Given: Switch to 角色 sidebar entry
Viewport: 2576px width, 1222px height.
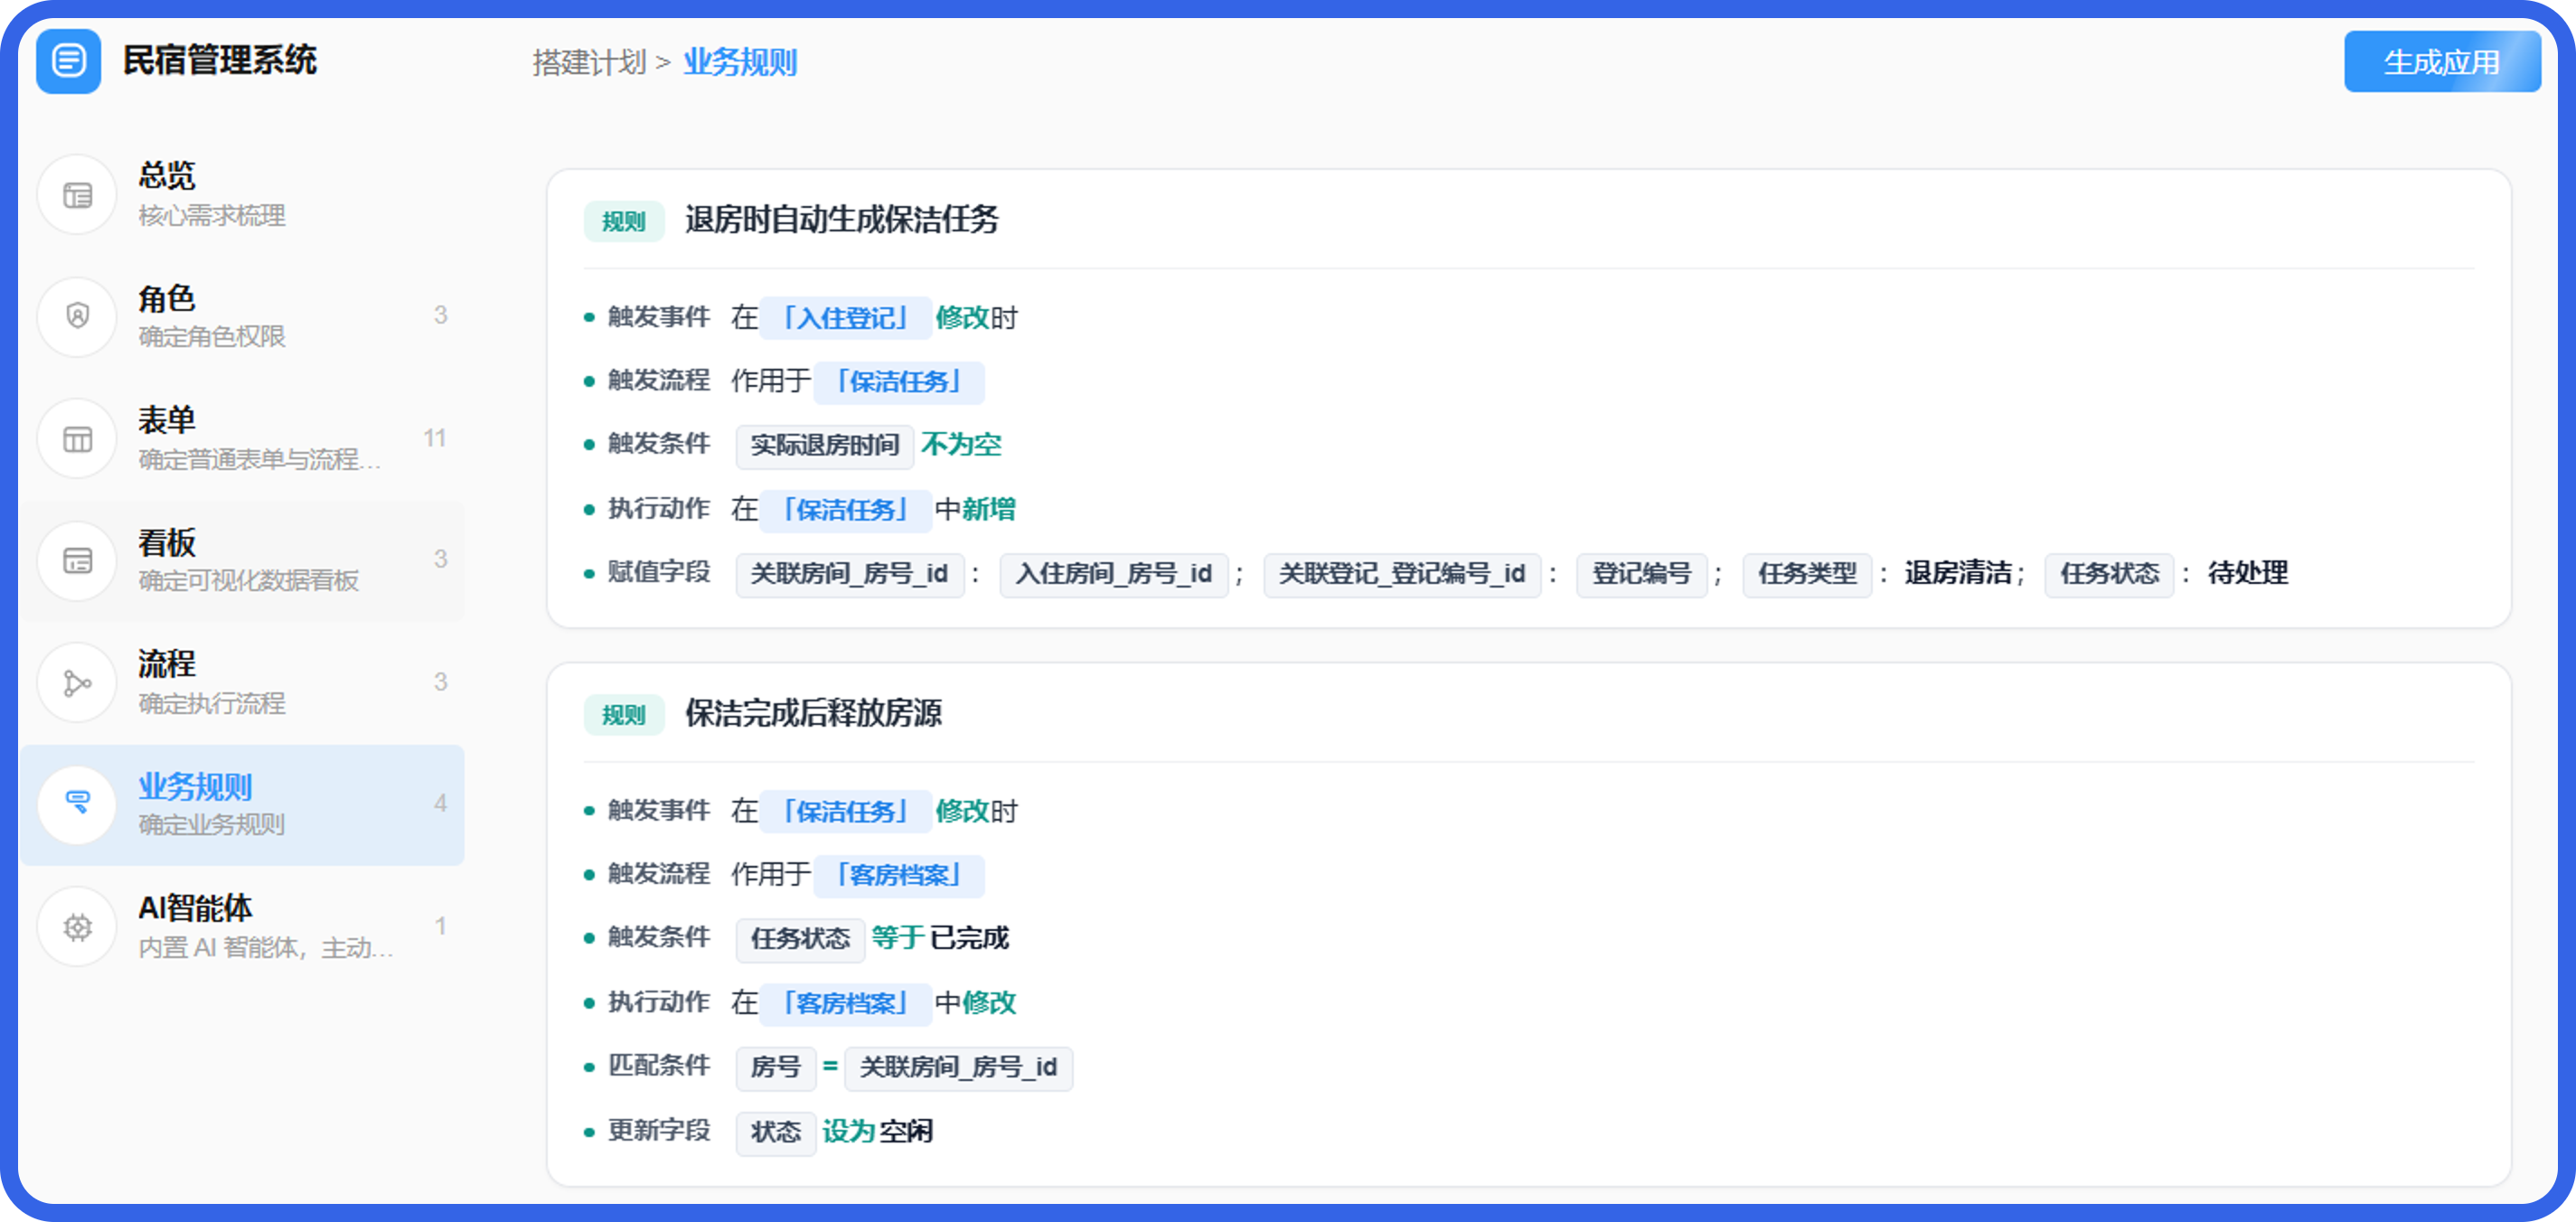Looking at the screenshot, I should click(x=242, y=317).
